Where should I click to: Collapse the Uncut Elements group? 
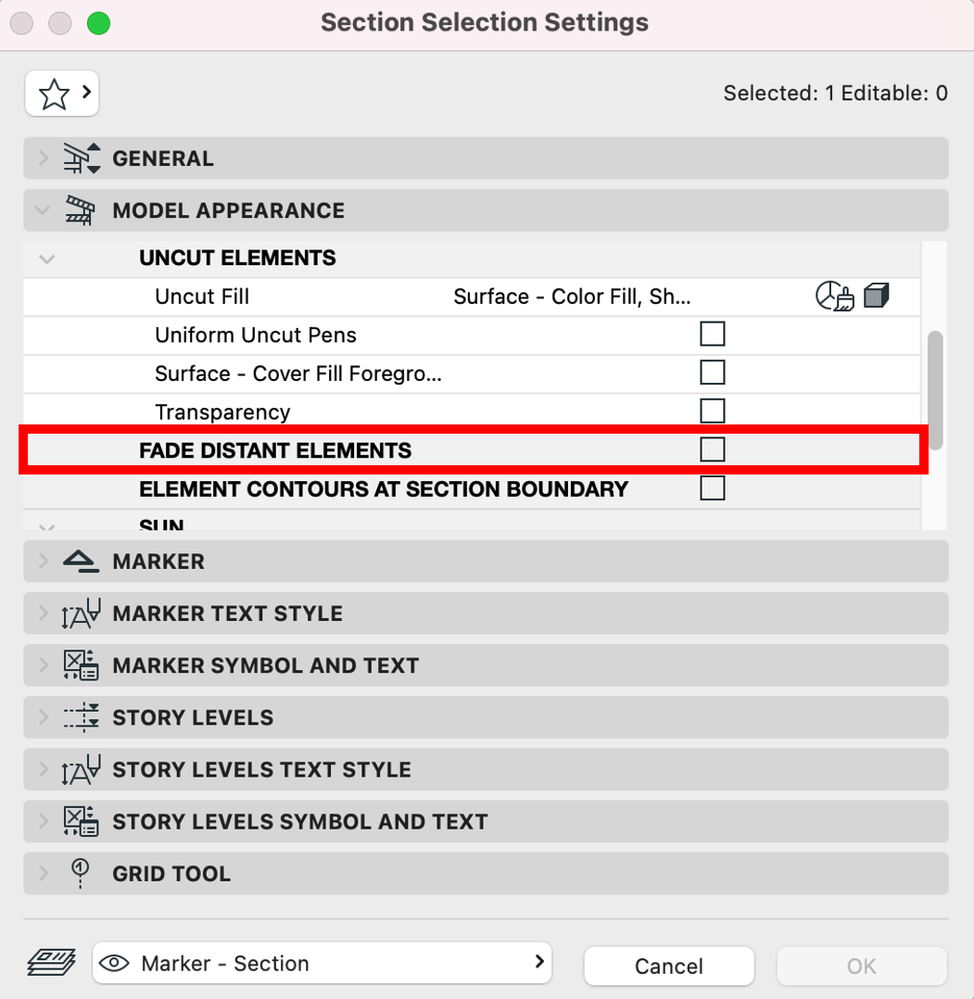[x=46, y=258]
